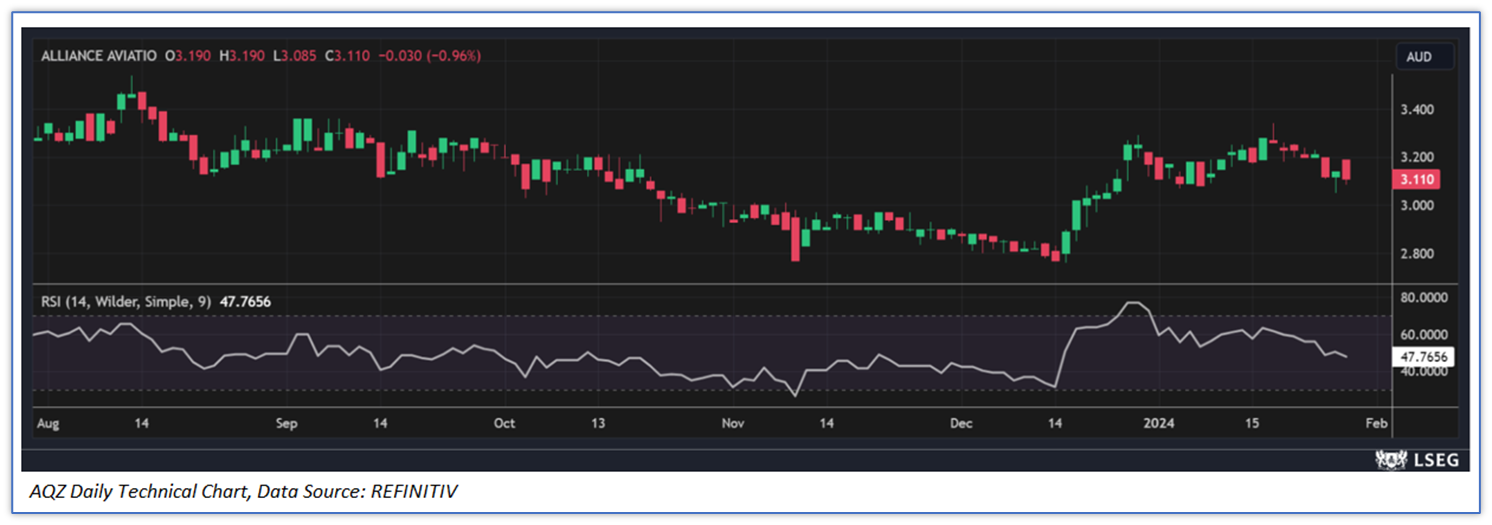This screenshot has width=1492, height=525.
Task: Click the LSEG logo
Action: [1417, 459]
